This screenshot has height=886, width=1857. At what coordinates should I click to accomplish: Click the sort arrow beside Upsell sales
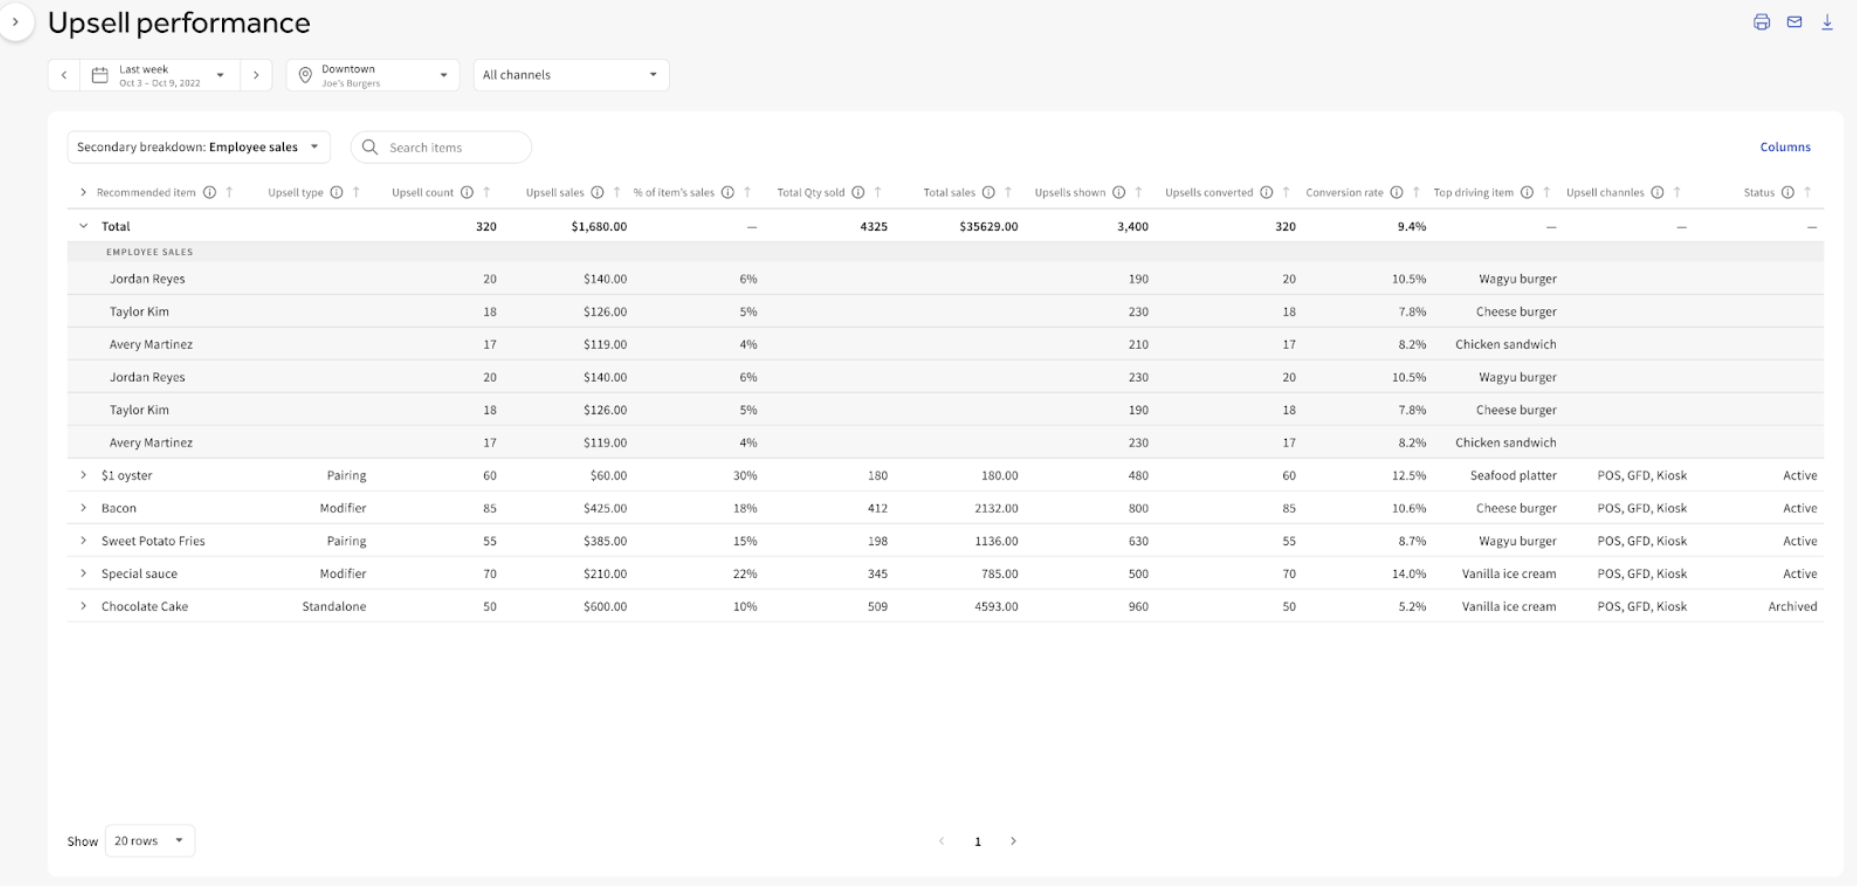tap(617, 192)
